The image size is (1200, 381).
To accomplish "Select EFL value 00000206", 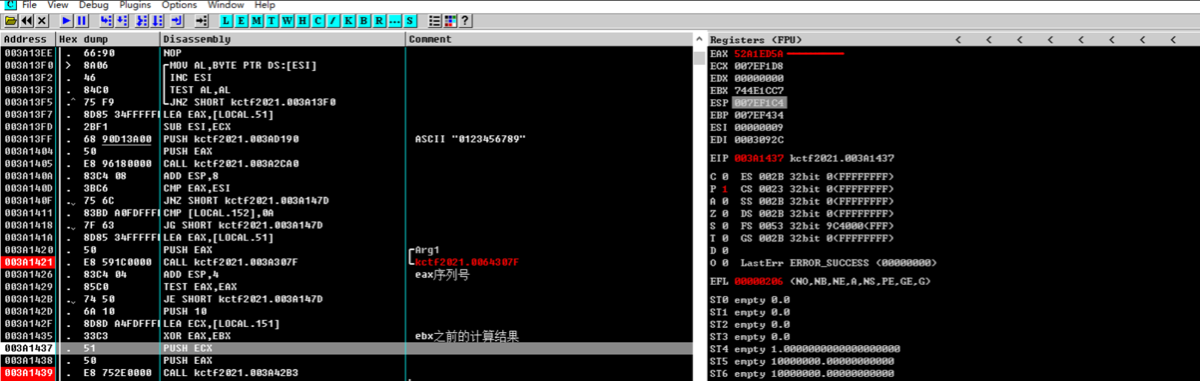I will [x=758, y=281].
